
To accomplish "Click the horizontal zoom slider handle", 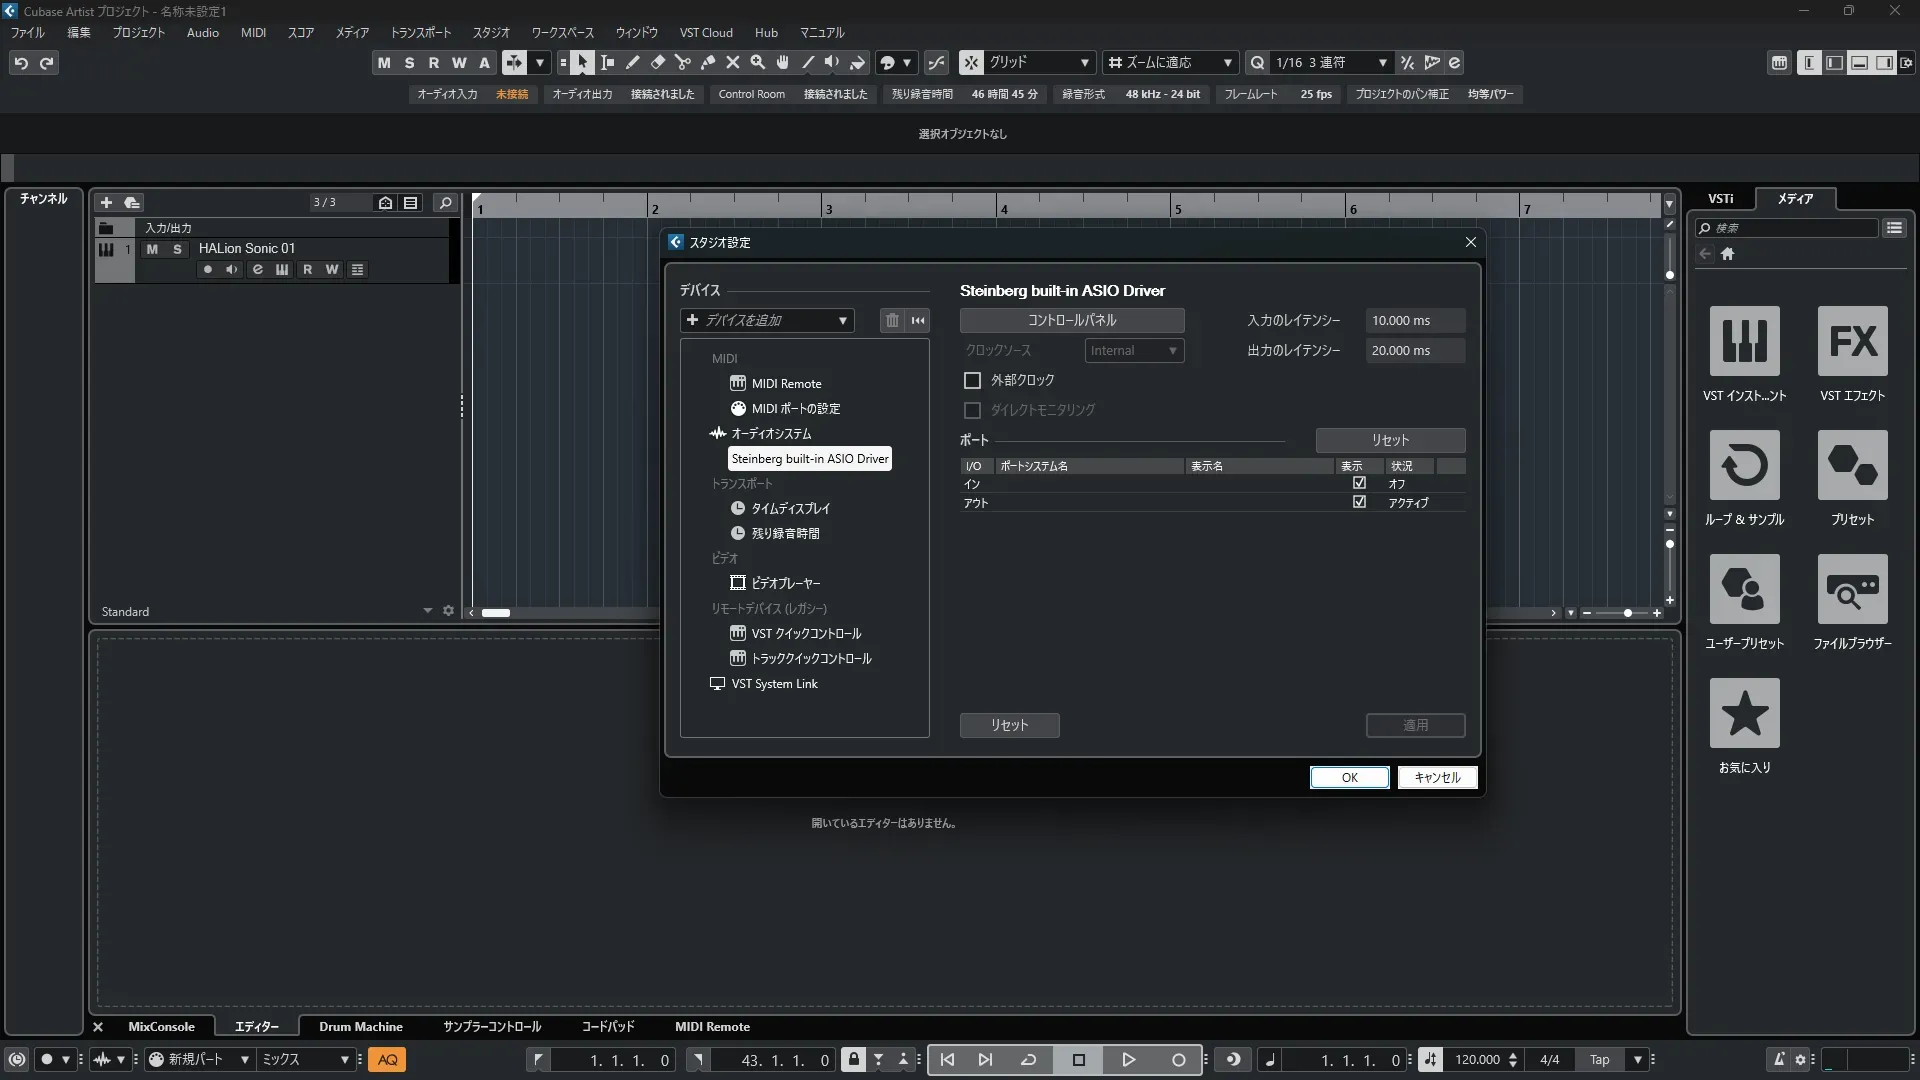I will (x=1628, y=613).
